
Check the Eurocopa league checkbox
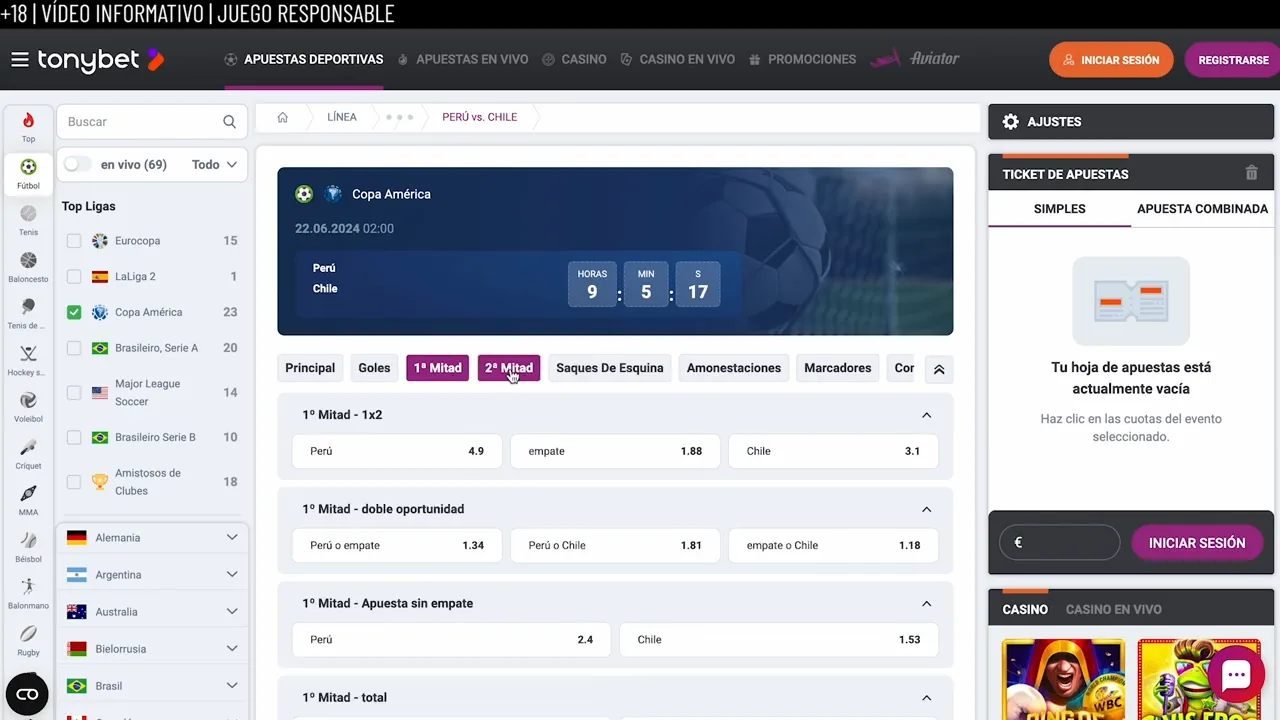[74, 240]
